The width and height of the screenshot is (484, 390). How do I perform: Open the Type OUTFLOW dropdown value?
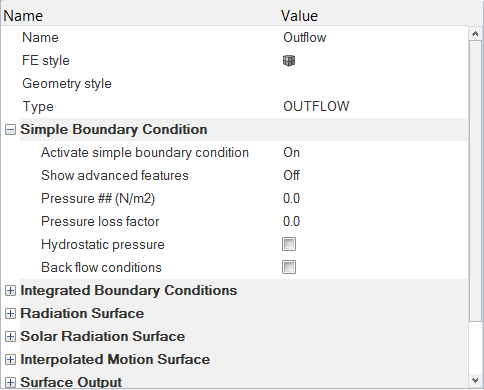click(374, 107)
